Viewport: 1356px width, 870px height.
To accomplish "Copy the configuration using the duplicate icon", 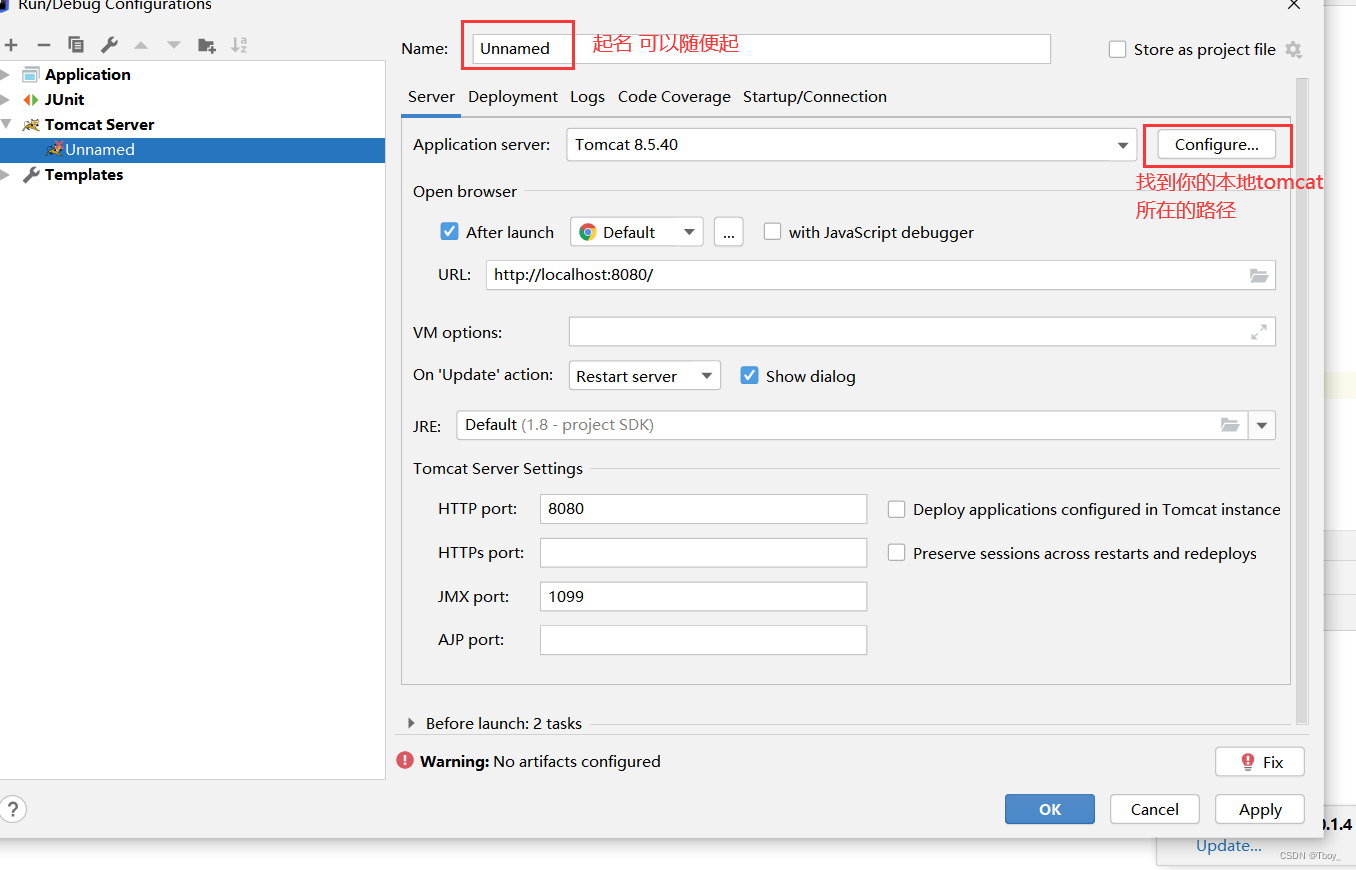I will (76, 45).
